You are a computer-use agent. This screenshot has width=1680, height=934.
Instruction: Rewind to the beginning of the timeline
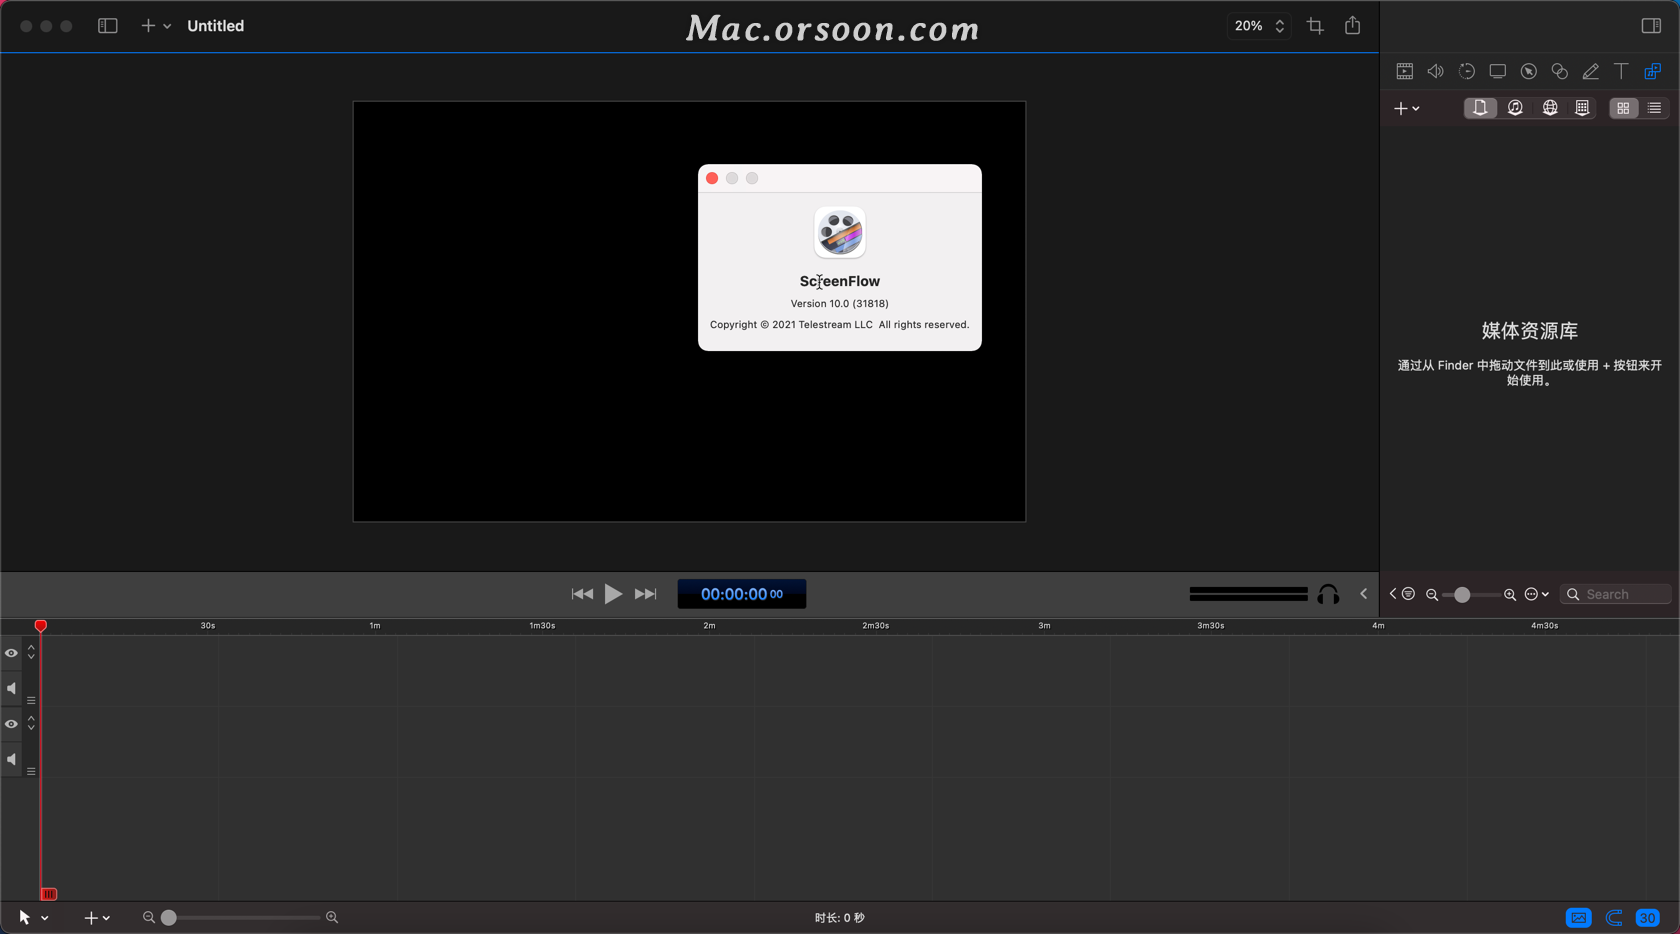click(x=582, y=594)
